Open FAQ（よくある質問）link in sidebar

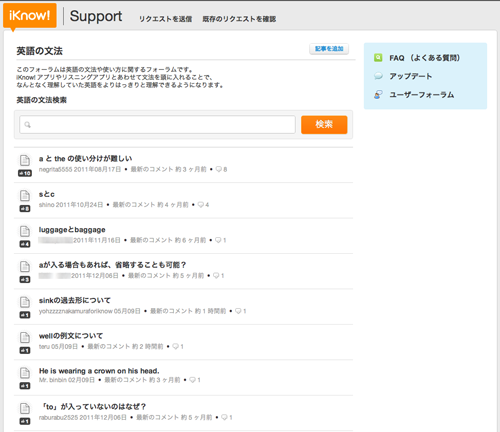tap(425, 58)
